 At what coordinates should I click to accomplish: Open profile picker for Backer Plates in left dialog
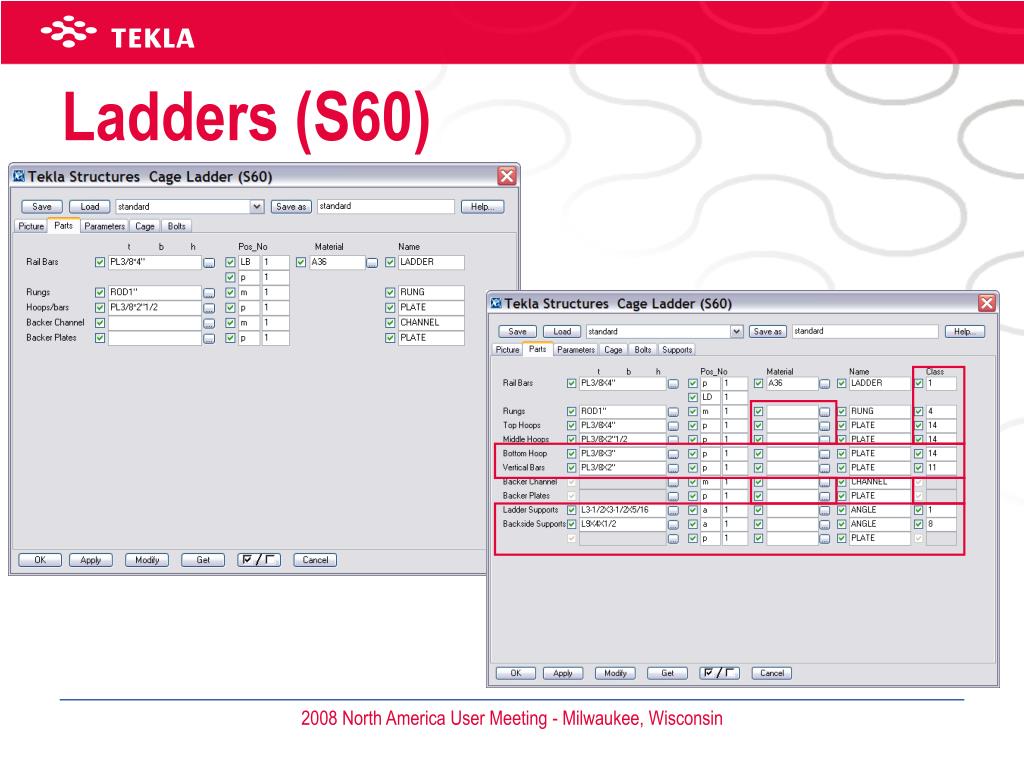209,339
